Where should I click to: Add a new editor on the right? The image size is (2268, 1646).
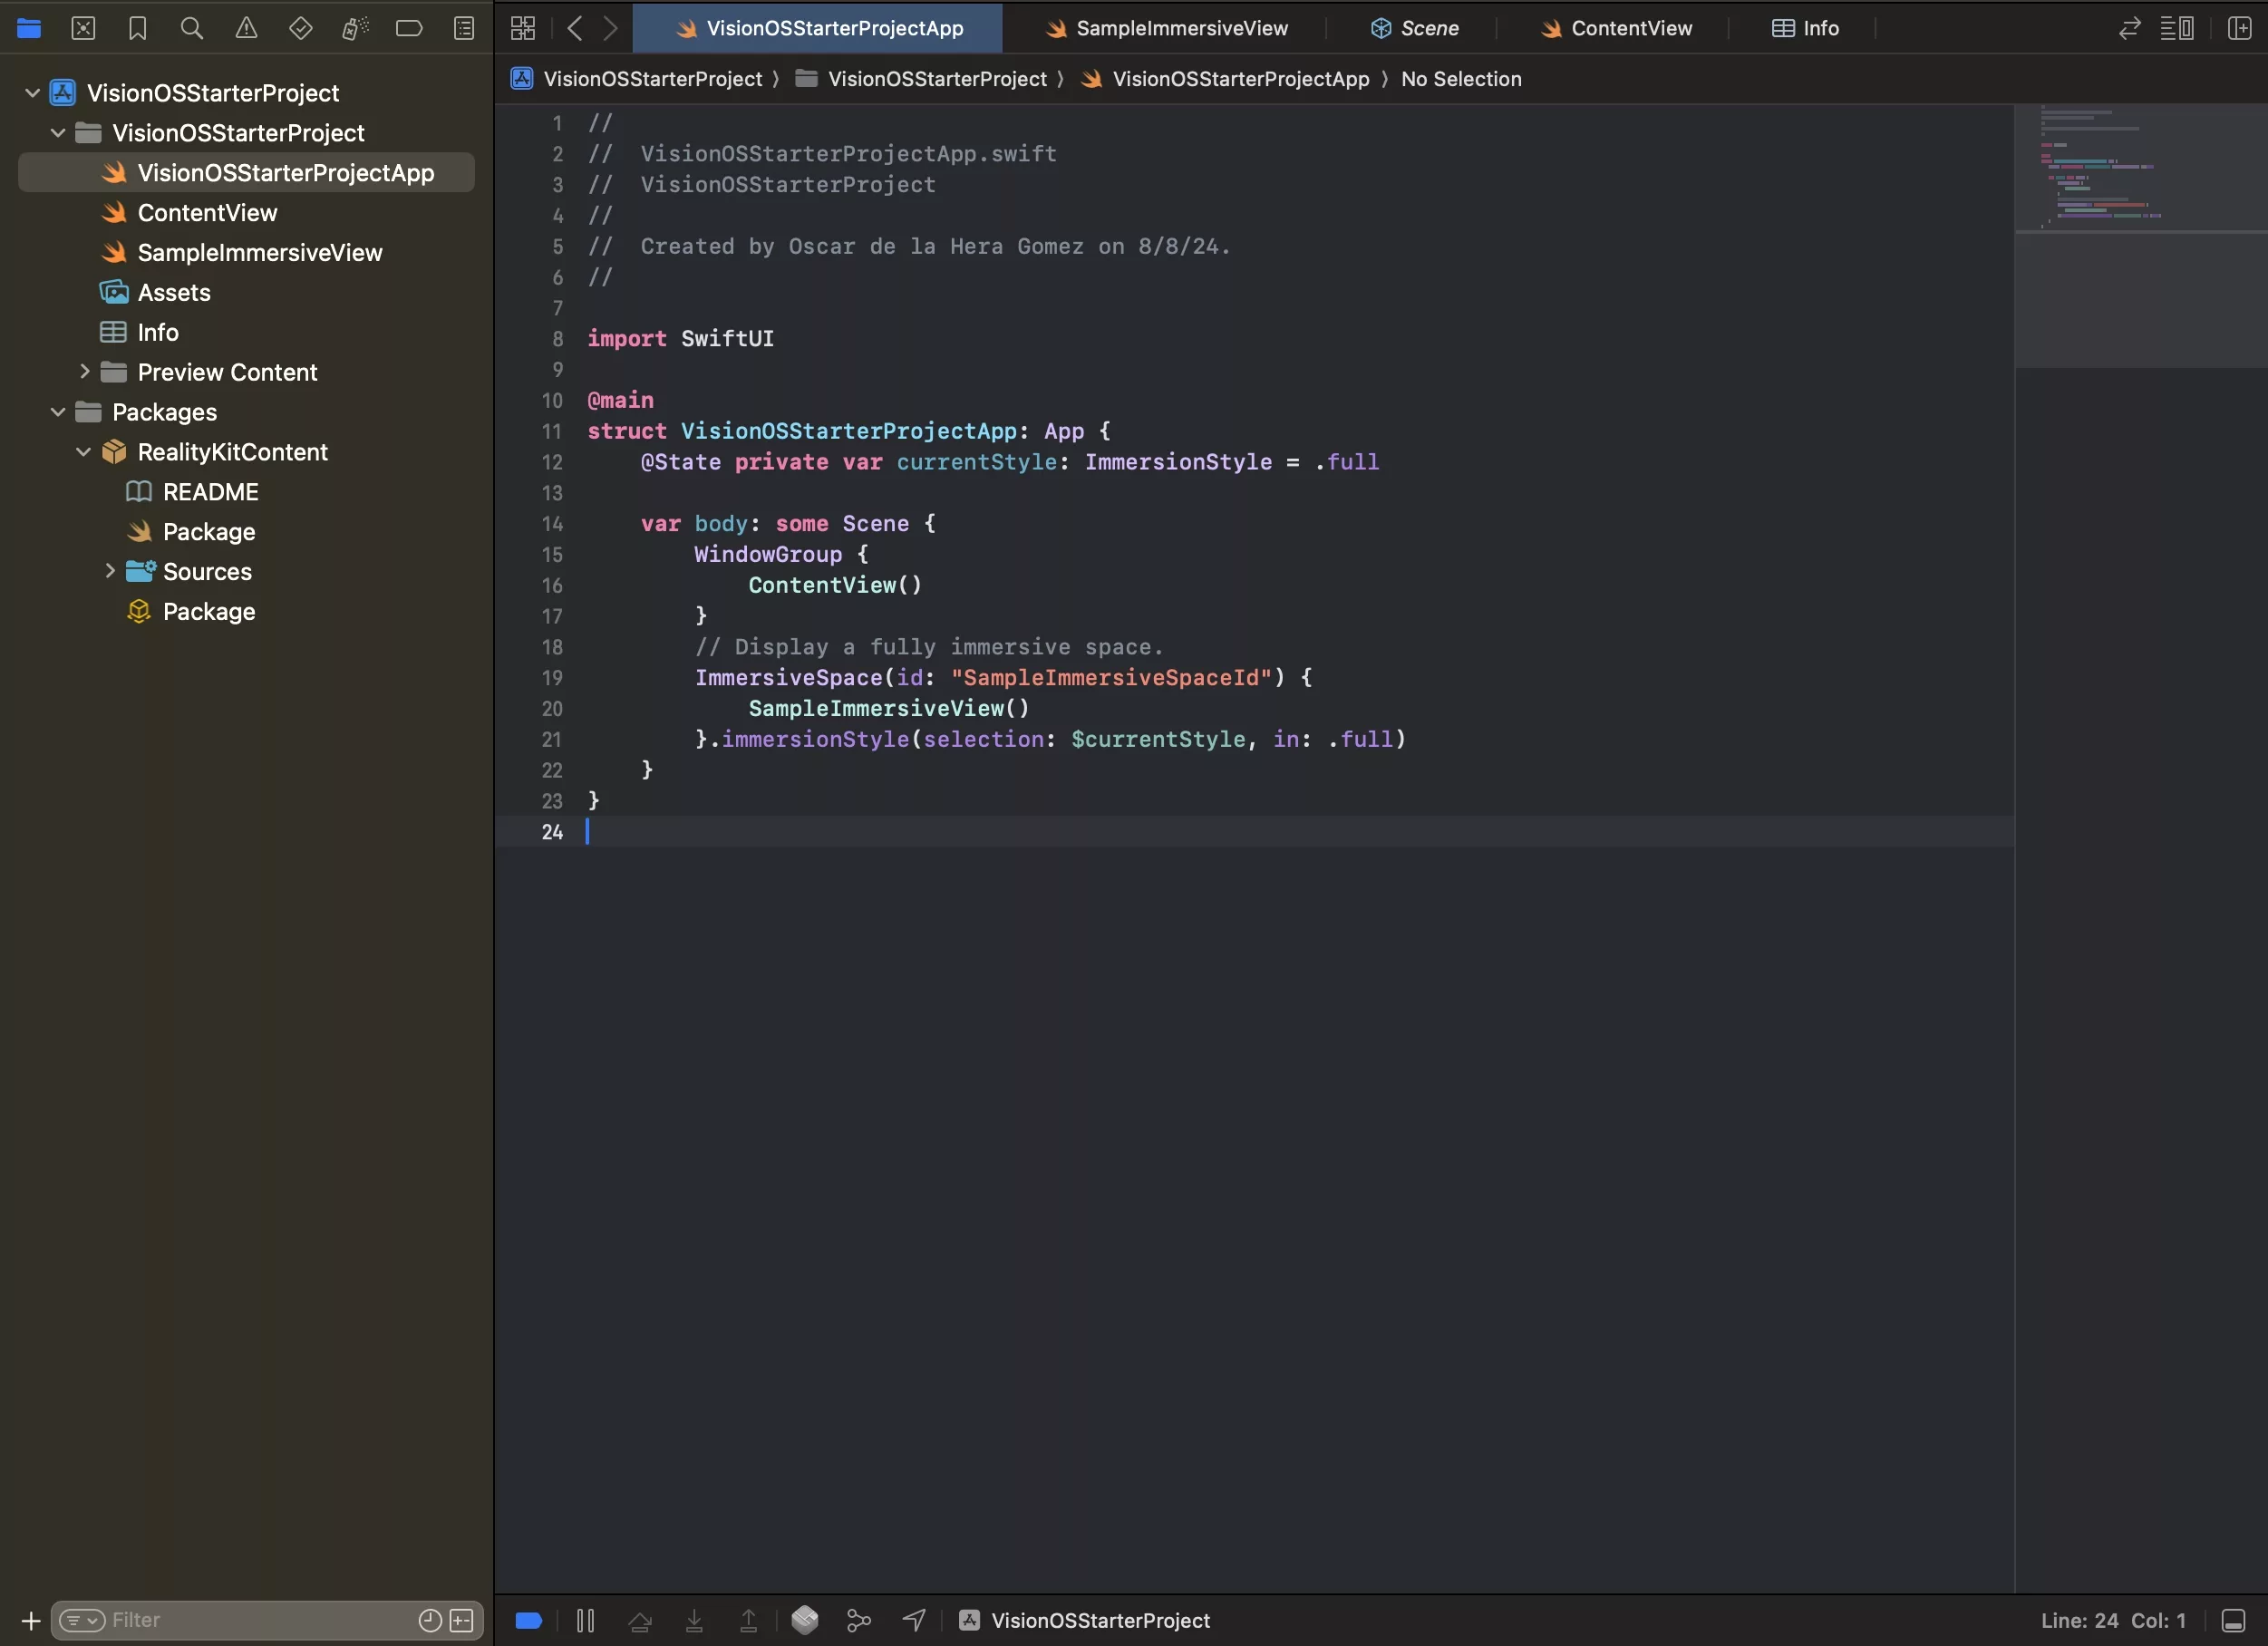coord(2239,28)
